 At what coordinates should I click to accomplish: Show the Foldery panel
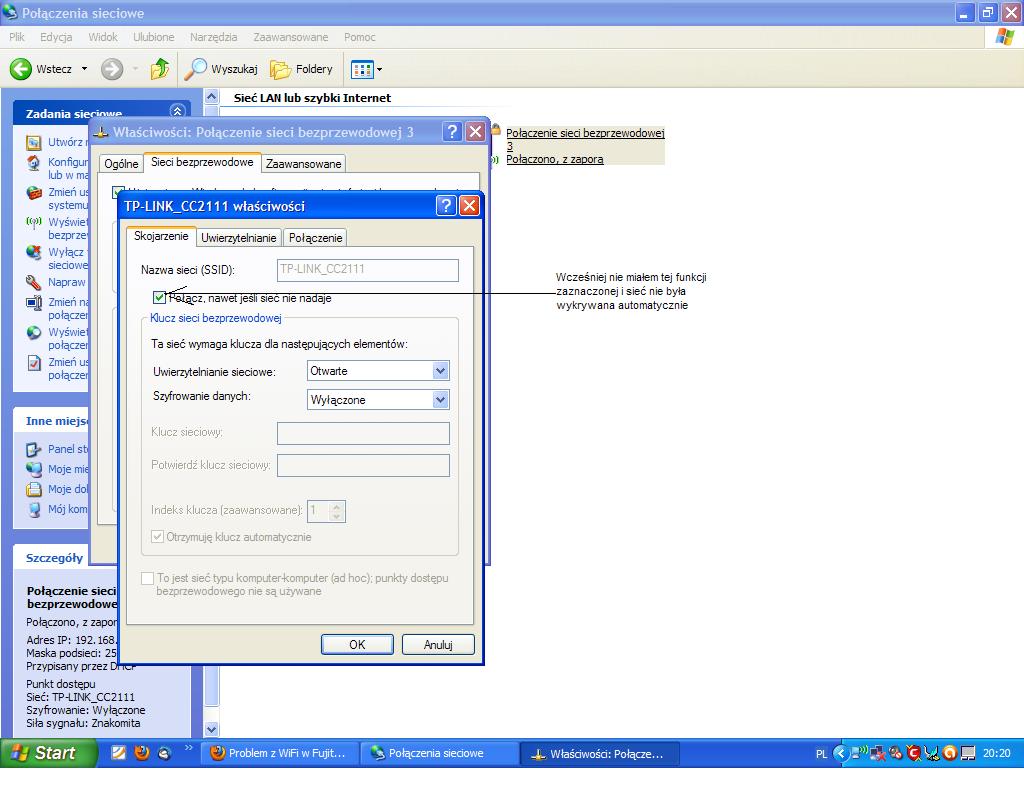coord(303,69)
